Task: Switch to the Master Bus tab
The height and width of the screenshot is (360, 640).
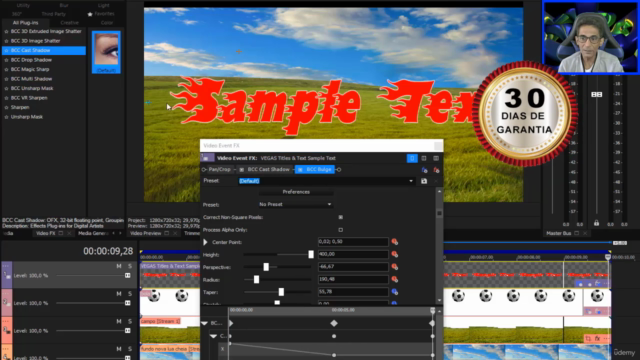Action: pos(558,233)
